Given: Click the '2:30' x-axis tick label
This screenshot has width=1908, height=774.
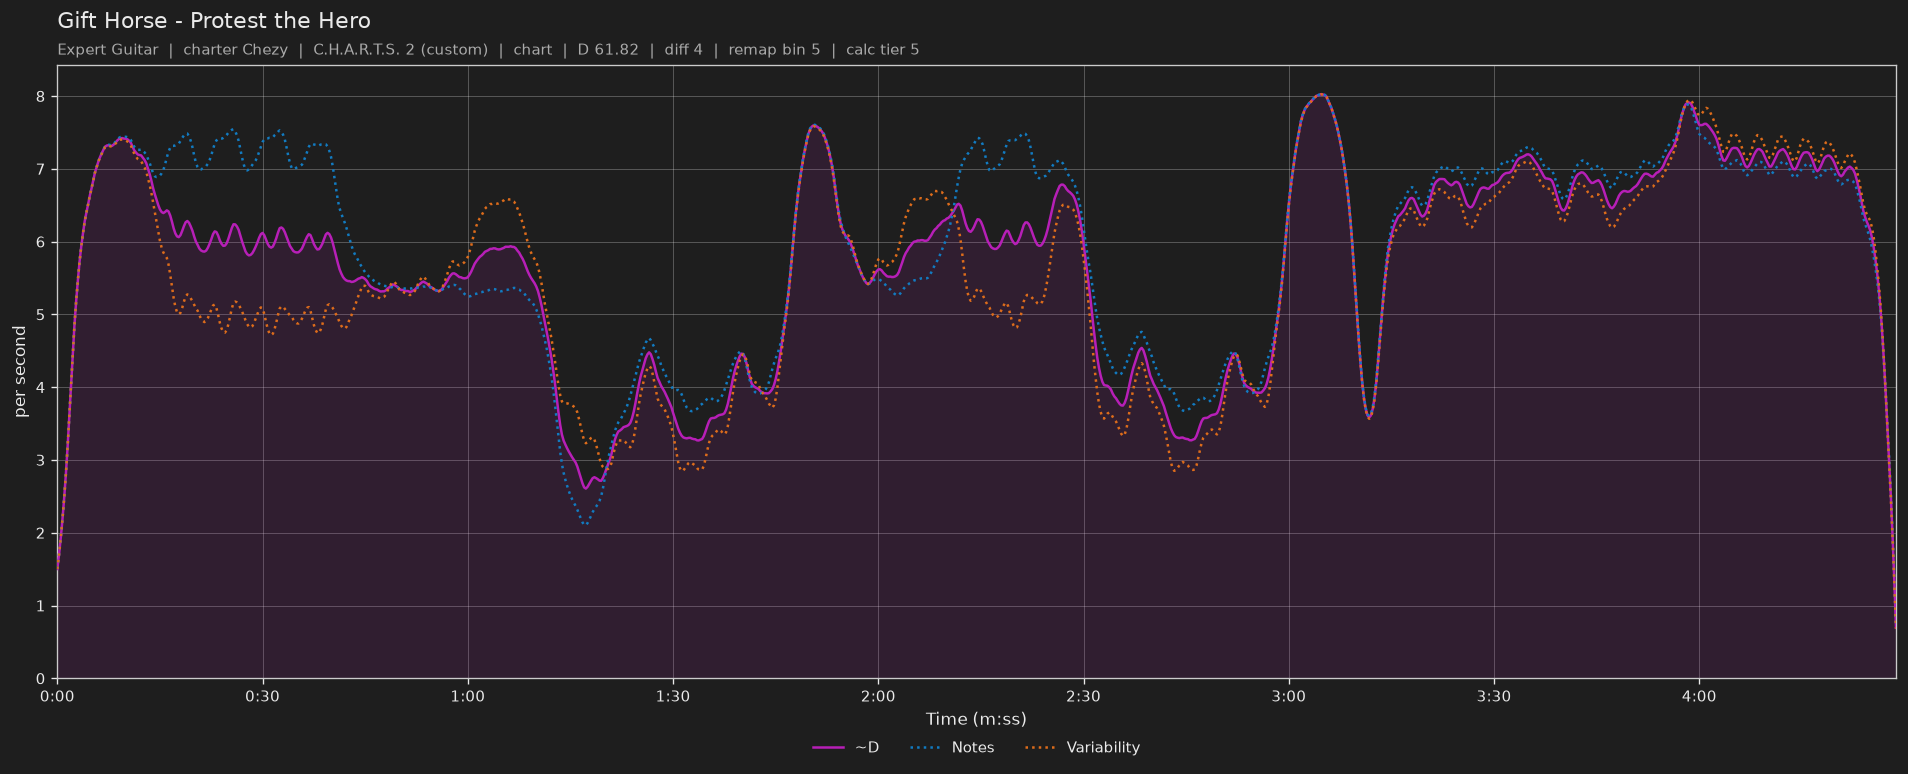Looking at the screenshot, I should 1083,697.
